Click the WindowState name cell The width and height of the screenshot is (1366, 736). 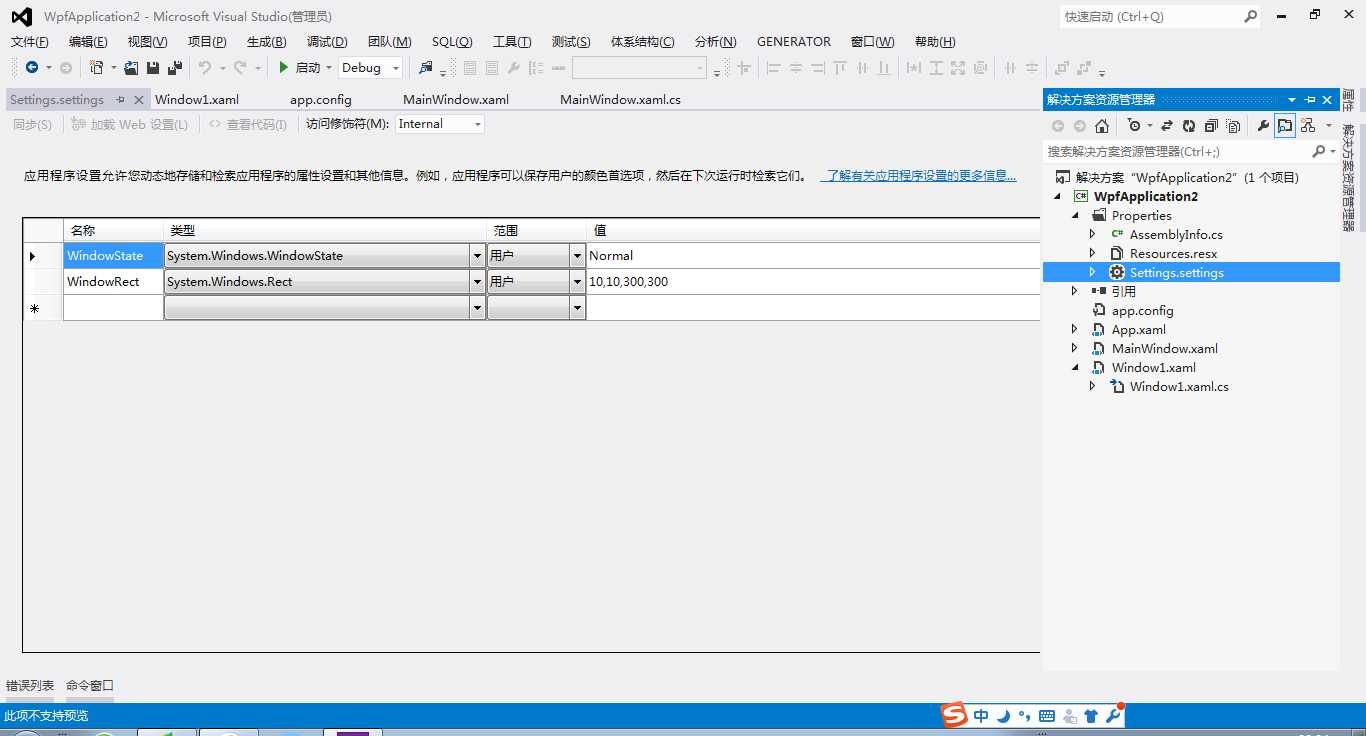113,256
